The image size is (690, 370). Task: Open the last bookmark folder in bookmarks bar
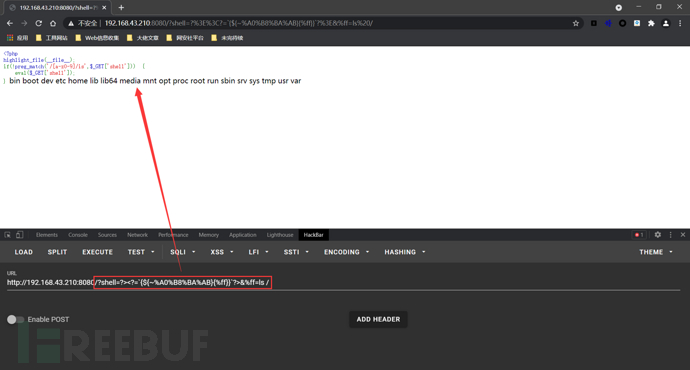(x=227, y=38)
